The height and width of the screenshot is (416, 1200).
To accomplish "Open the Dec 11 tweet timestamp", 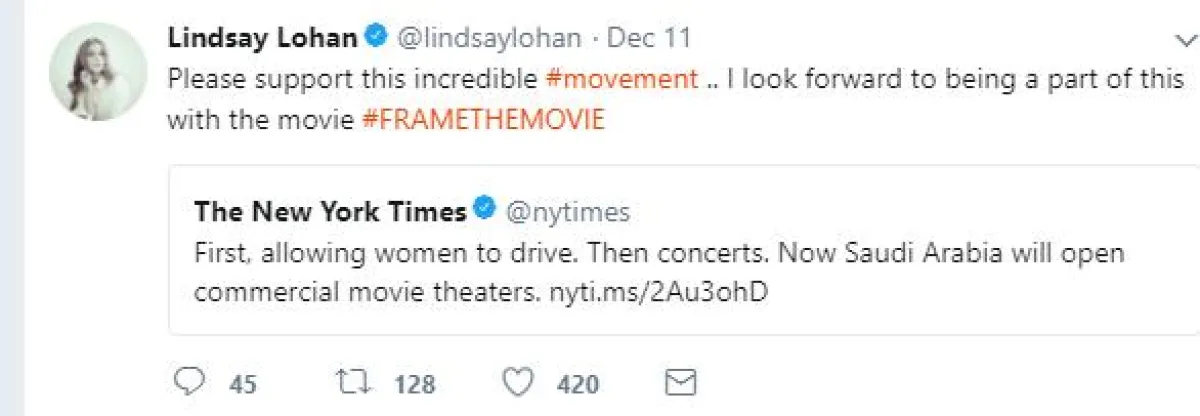I will point(649,39).
